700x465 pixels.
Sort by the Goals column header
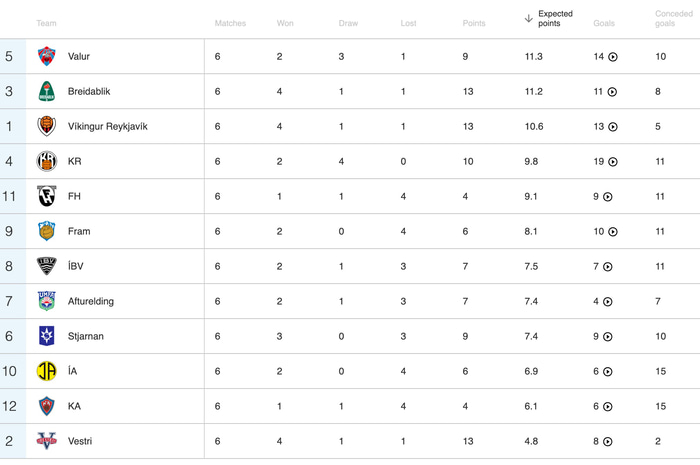(x=604, y=23)
